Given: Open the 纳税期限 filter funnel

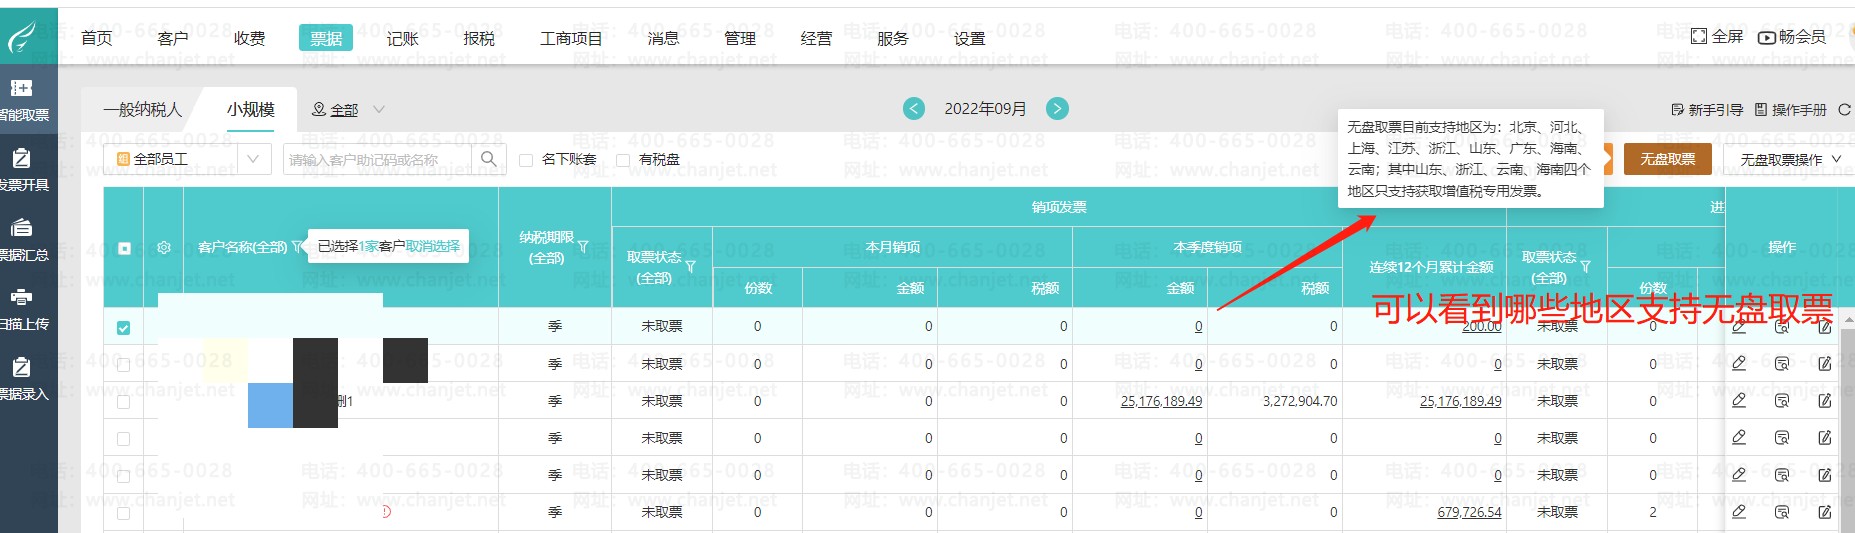Looking at the screenshot, I should tap(583, 247).
